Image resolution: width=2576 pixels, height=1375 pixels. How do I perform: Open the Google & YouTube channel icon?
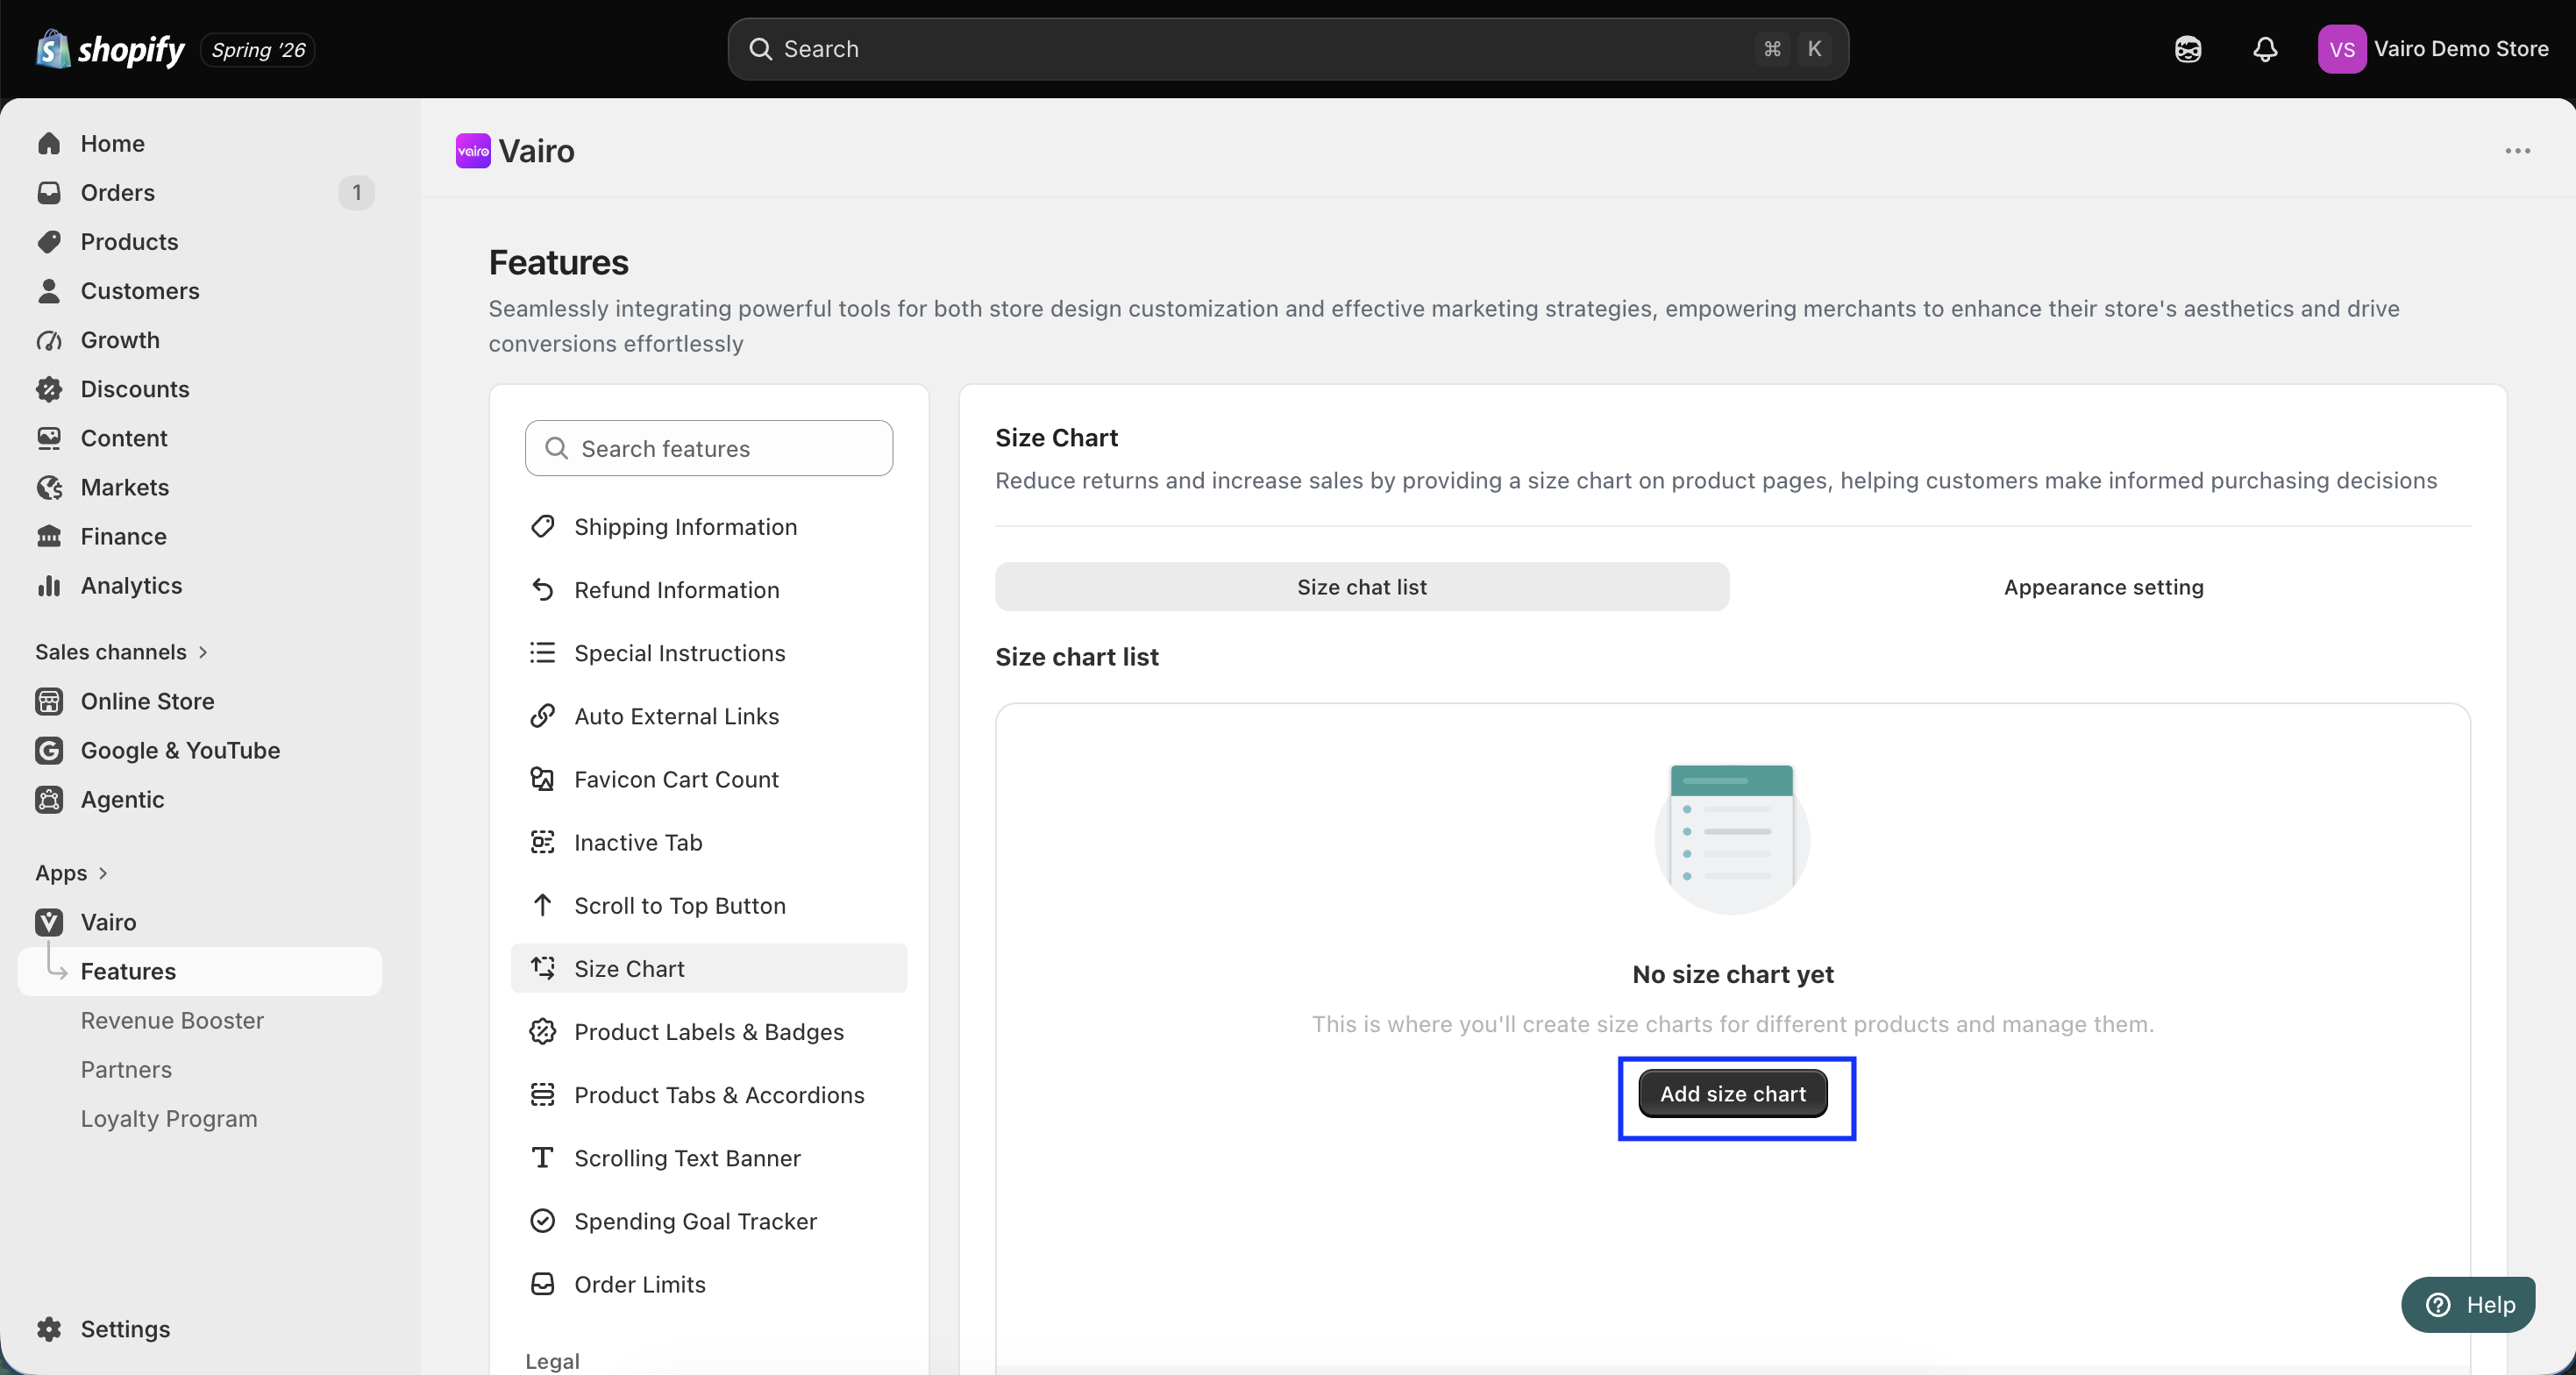click(x=49, y=750)
